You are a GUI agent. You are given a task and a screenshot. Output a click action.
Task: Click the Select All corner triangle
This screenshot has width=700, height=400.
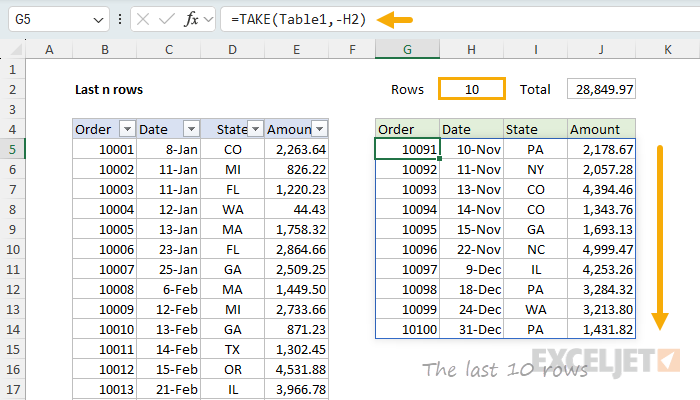[x=17, y=49]
